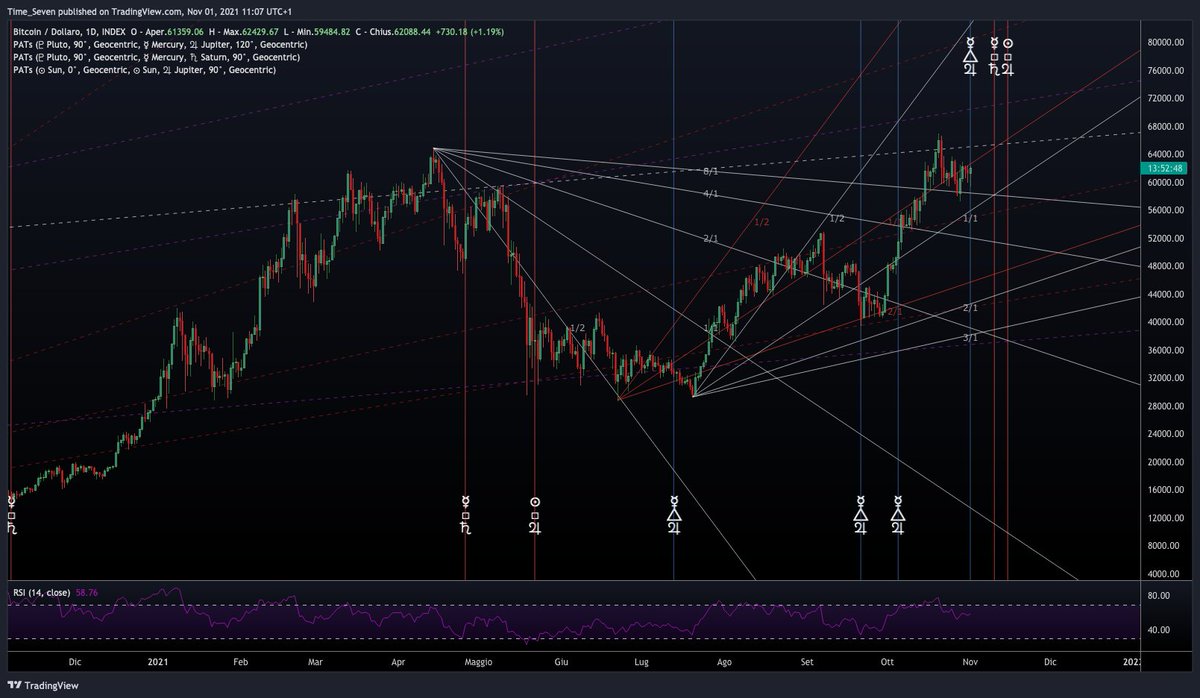This screenshot has height=698, width=1200.
Task: Click the Ott label on time axis
Action: 886,662
